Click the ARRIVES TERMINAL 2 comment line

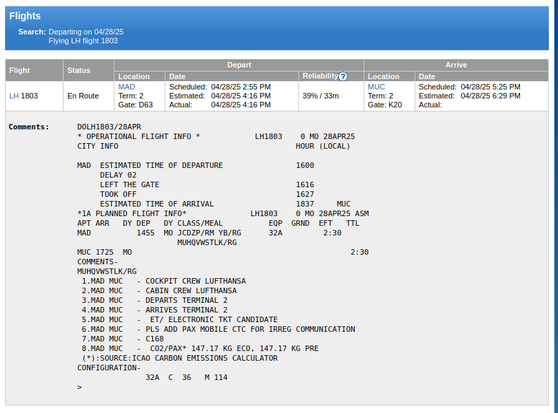(154, 309)
